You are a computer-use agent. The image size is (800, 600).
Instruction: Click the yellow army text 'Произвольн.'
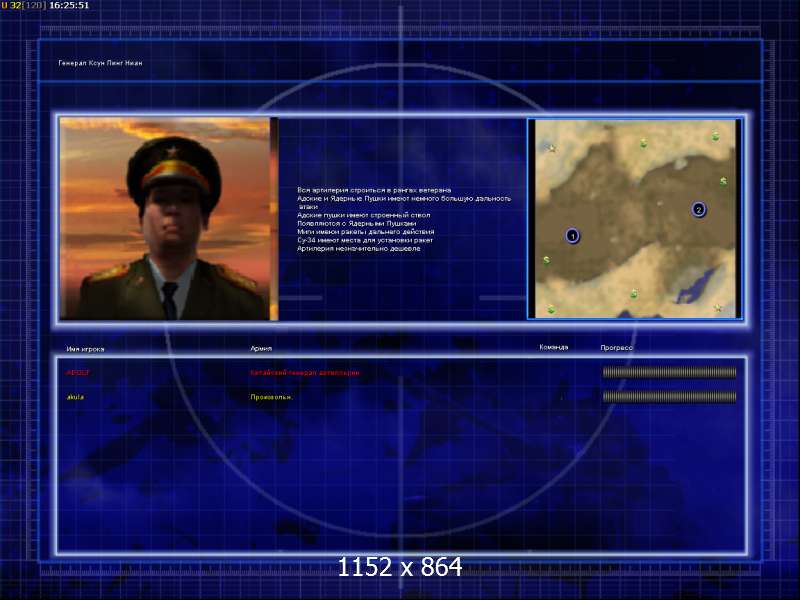click(x=271, y=397)
